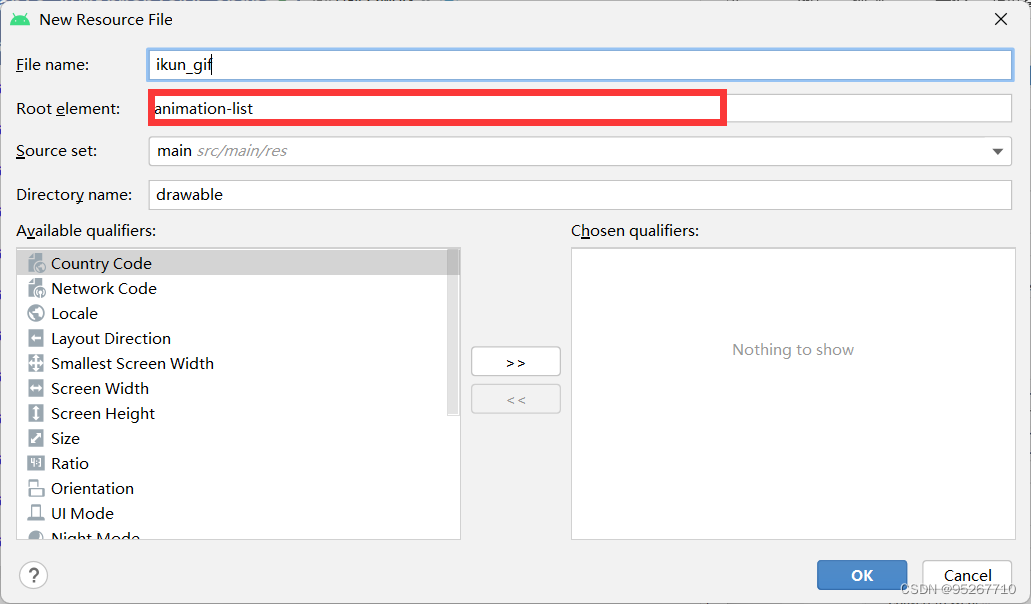
Task: Select the Locale globe icon
Action: pos(36,314)
